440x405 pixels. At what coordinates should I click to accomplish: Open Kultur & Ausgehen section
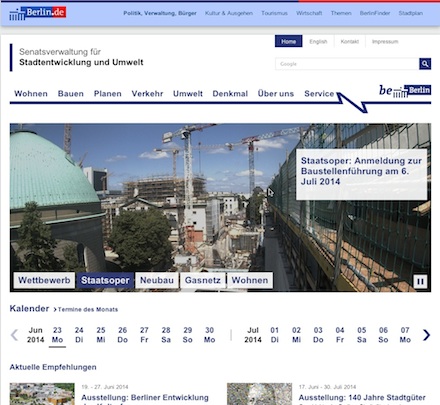(x=229, y=13)
